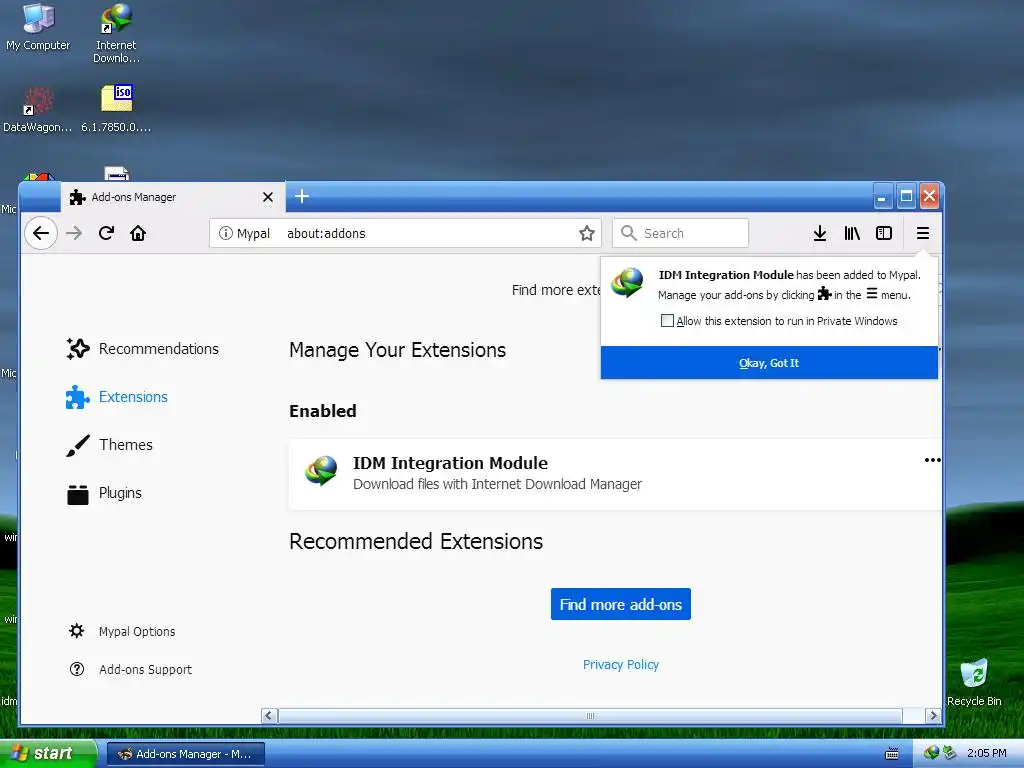Viewport: 1024px width, 768px height.
Task: Open the home page icon
Action: coord(138,233)
